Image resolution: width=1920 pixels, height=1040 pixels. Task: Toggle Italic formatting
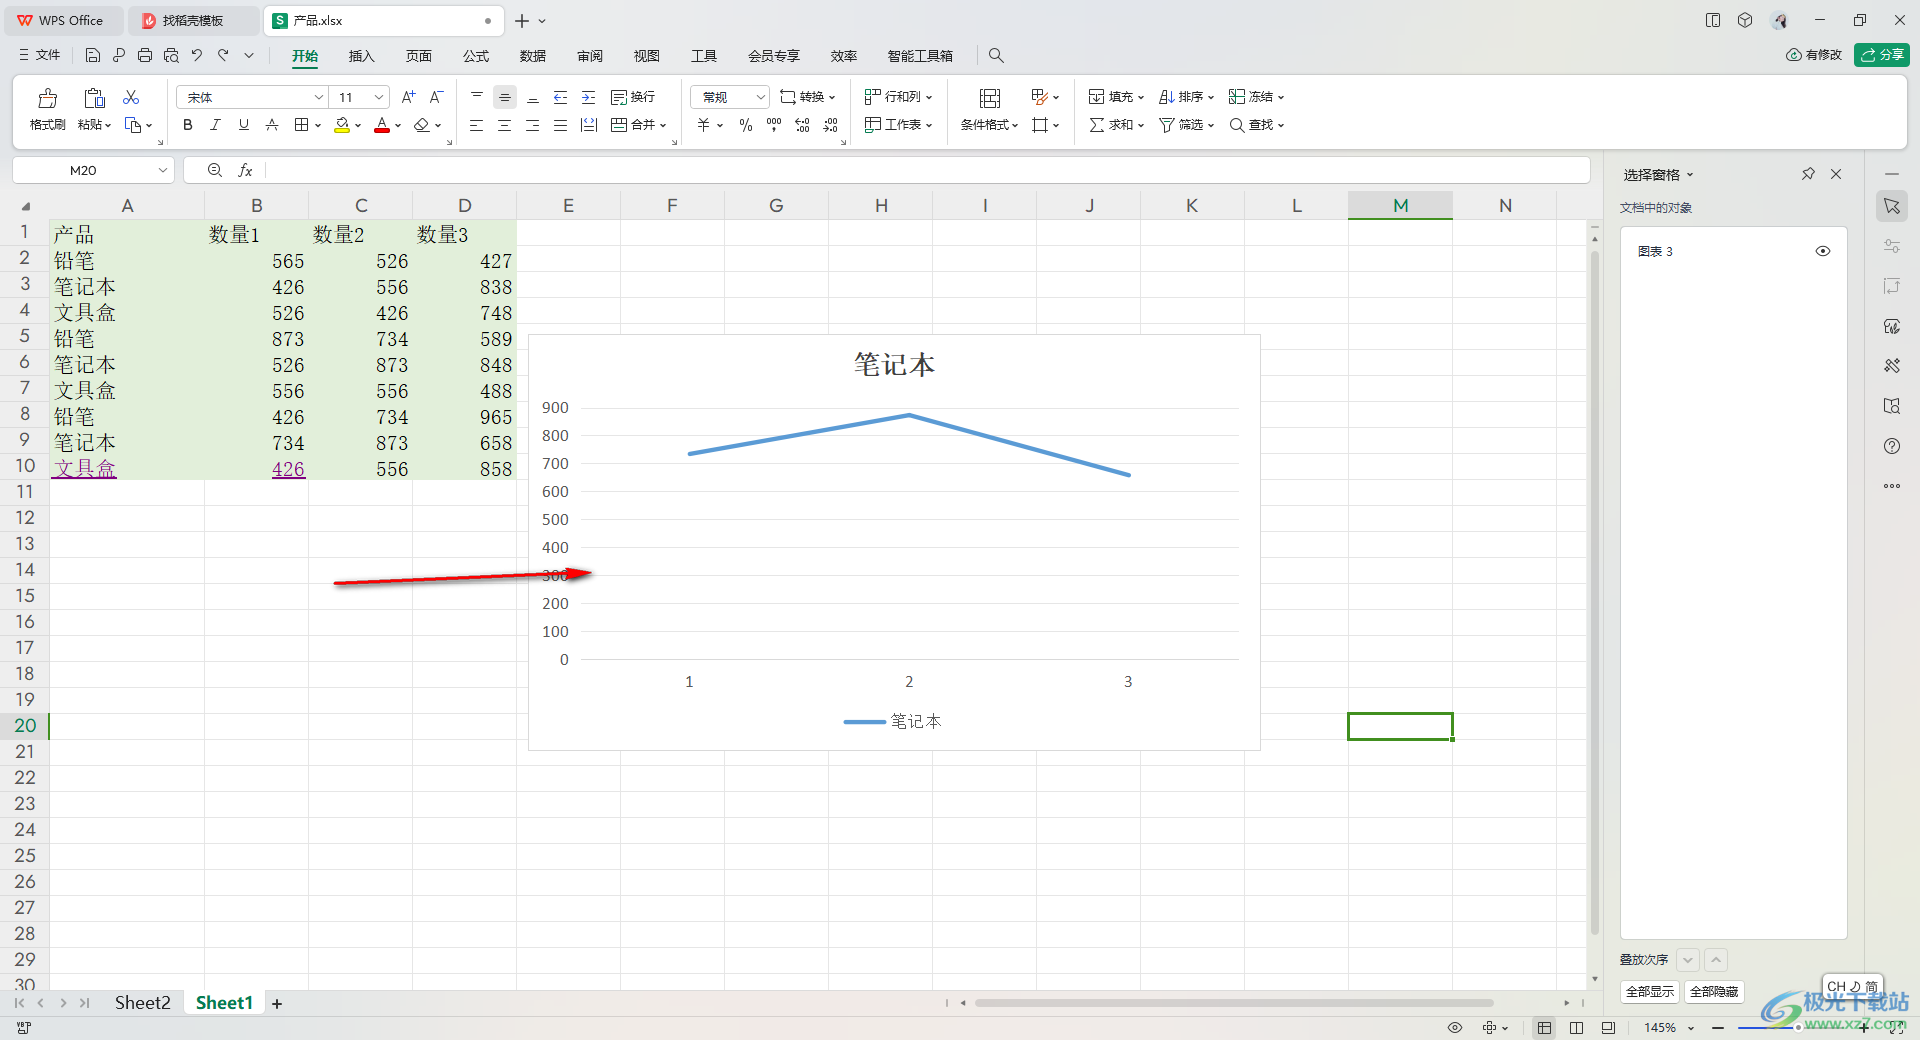(215, 125)
